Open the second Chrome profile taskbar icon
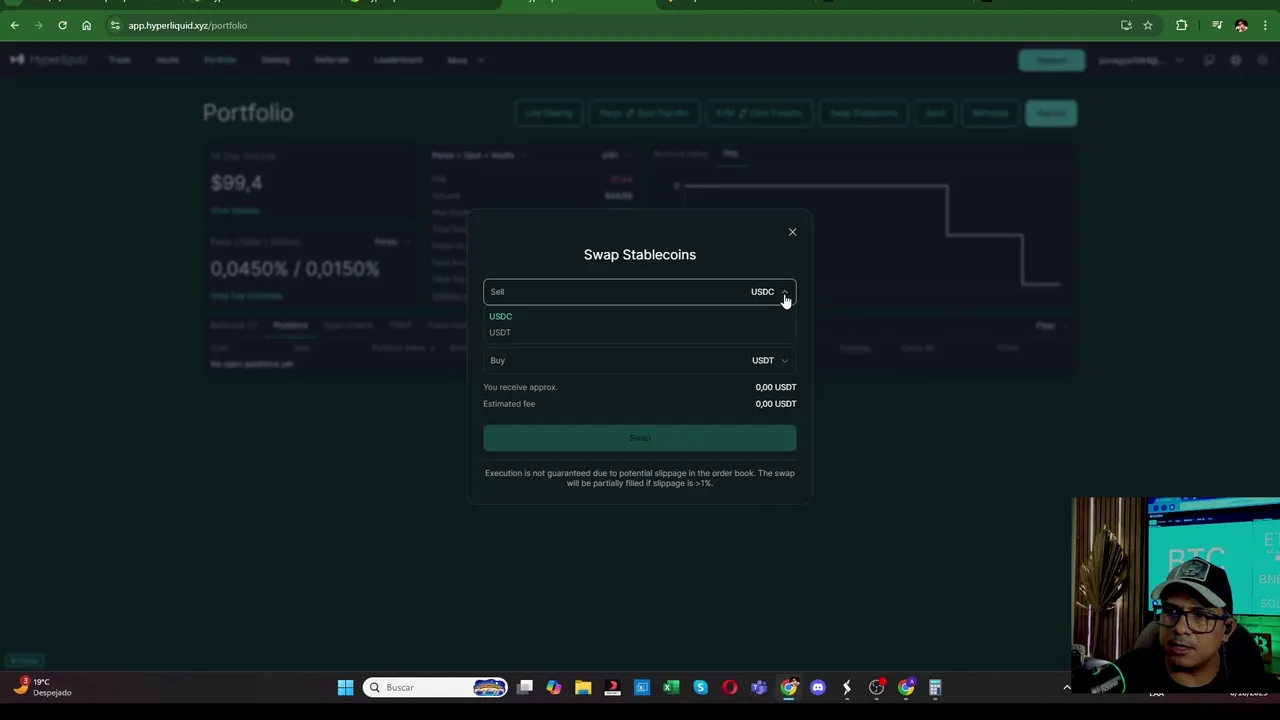 point(906,688)
